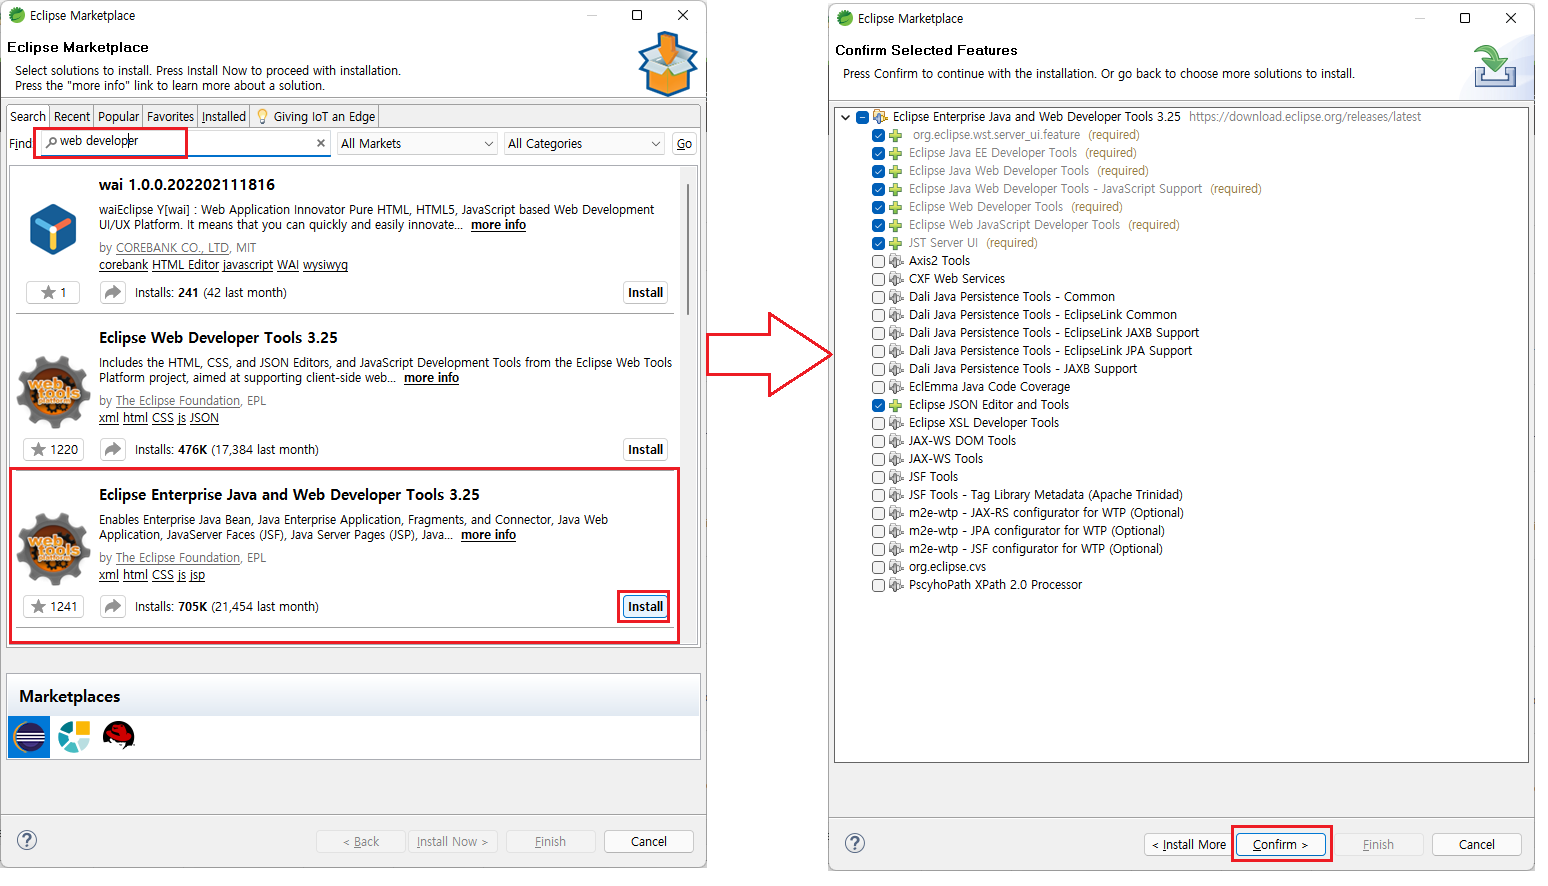Viewport: 1548px width, 886px height.
Task: Check the CXF Web Services feature
Action: pos(878,279)
